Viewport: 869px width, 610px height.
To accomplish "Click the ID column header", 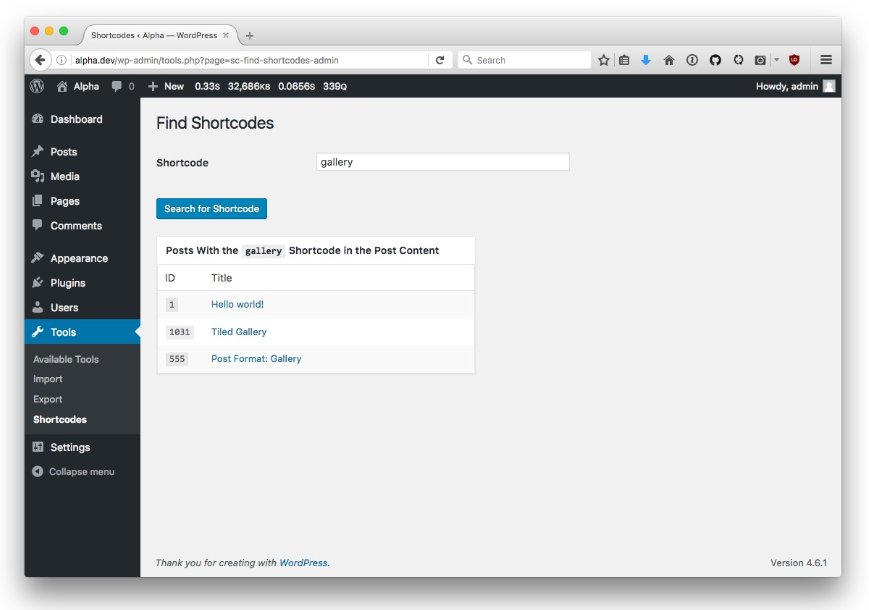I will (170, 278).
